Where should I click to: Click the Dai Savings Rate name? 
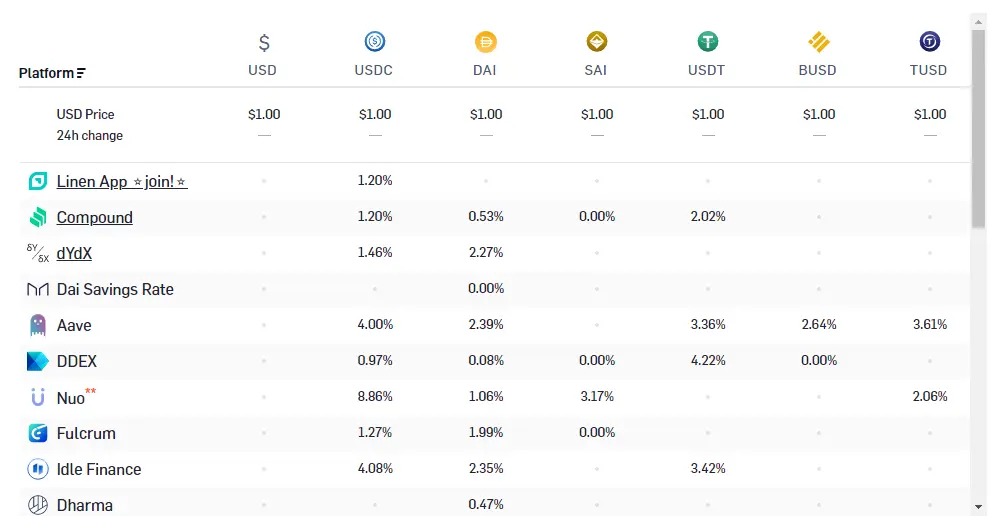point(115,290)
